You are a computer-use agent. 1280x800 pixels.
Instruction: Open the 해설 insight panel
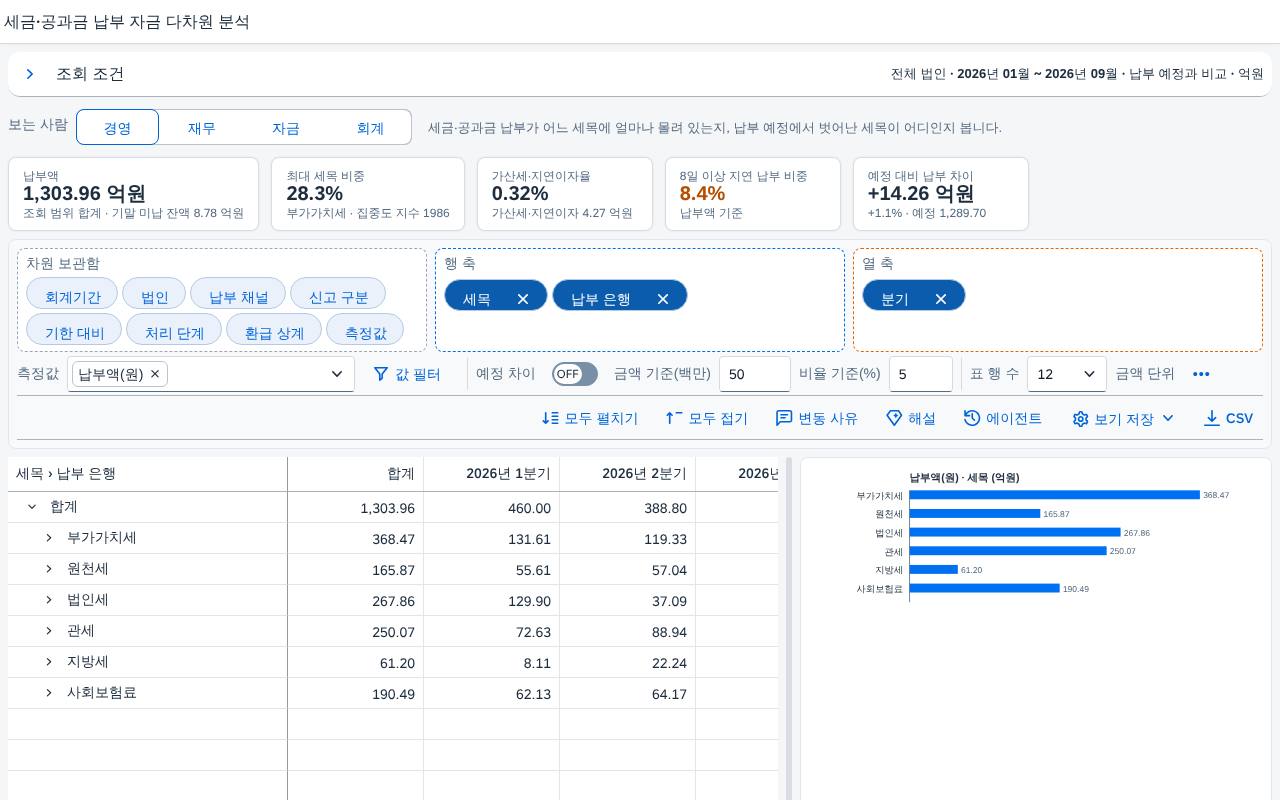click(911, 418)
